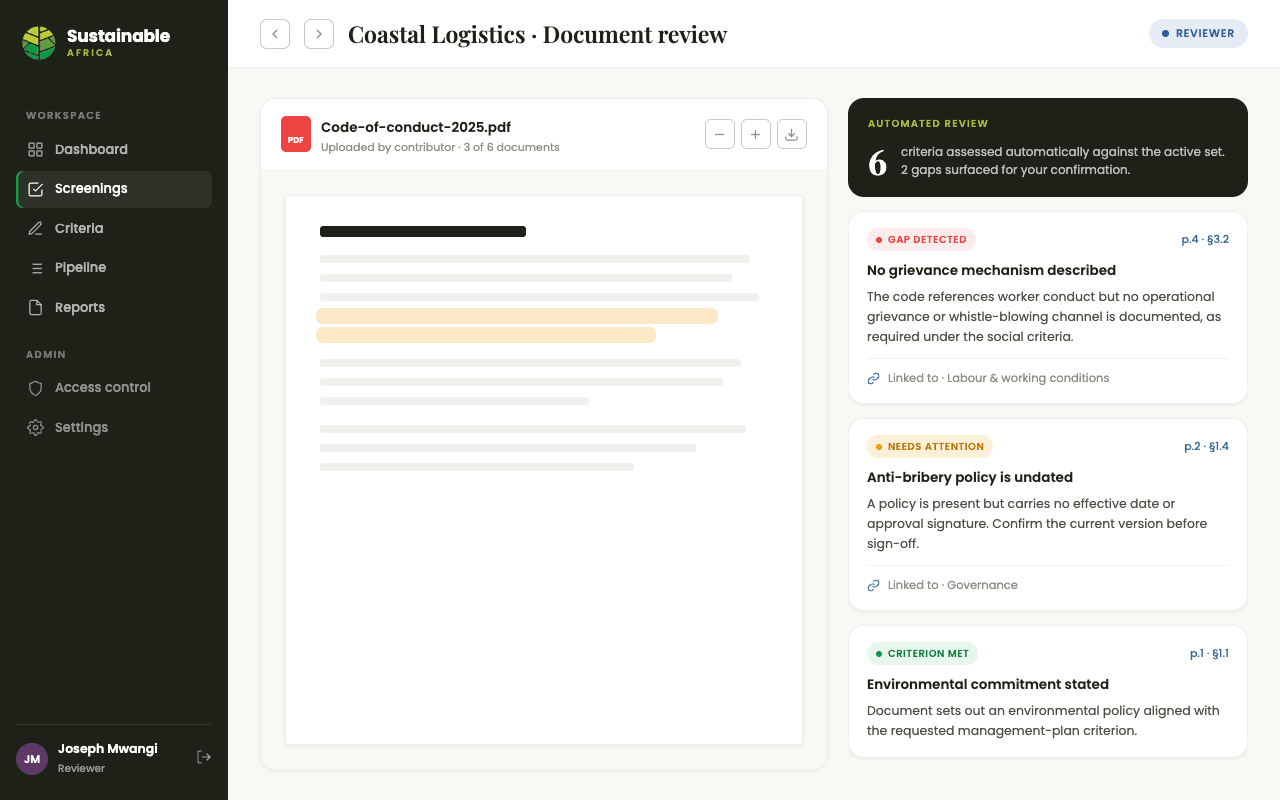This screenshot has width=1280, height=800.
Task: Open linked Labour & working conditions criterion
Action: (998, 378)
